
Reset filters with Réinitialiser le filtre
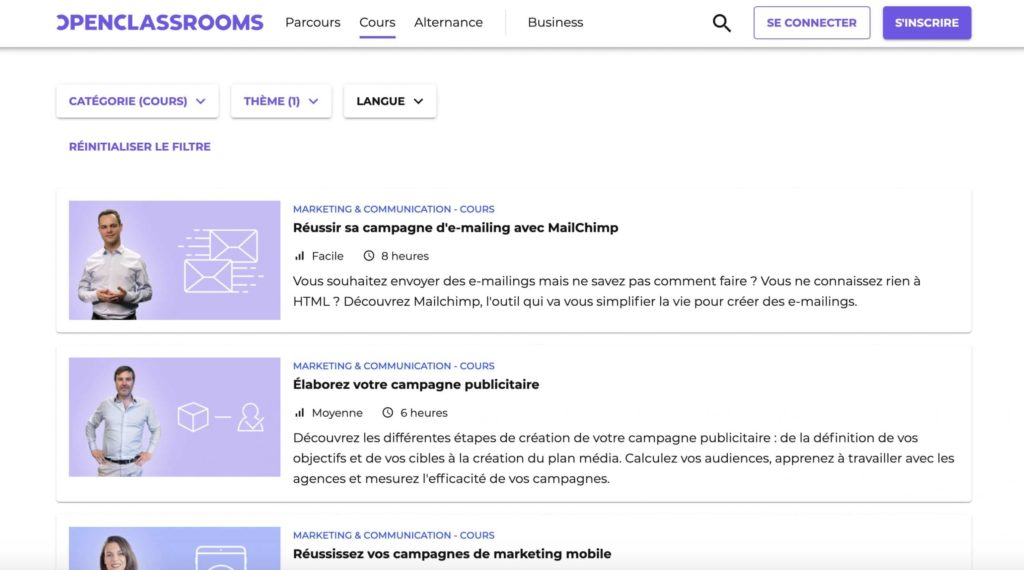(x=140, y=147)
